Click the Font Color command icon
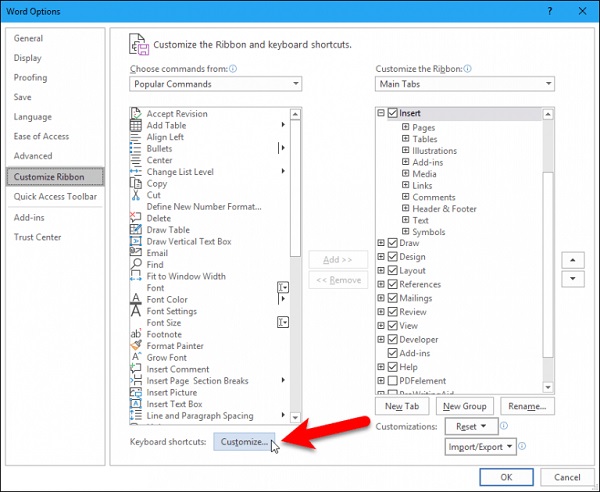The width and height of the screenshot is (600, 492). coord(136,300)
